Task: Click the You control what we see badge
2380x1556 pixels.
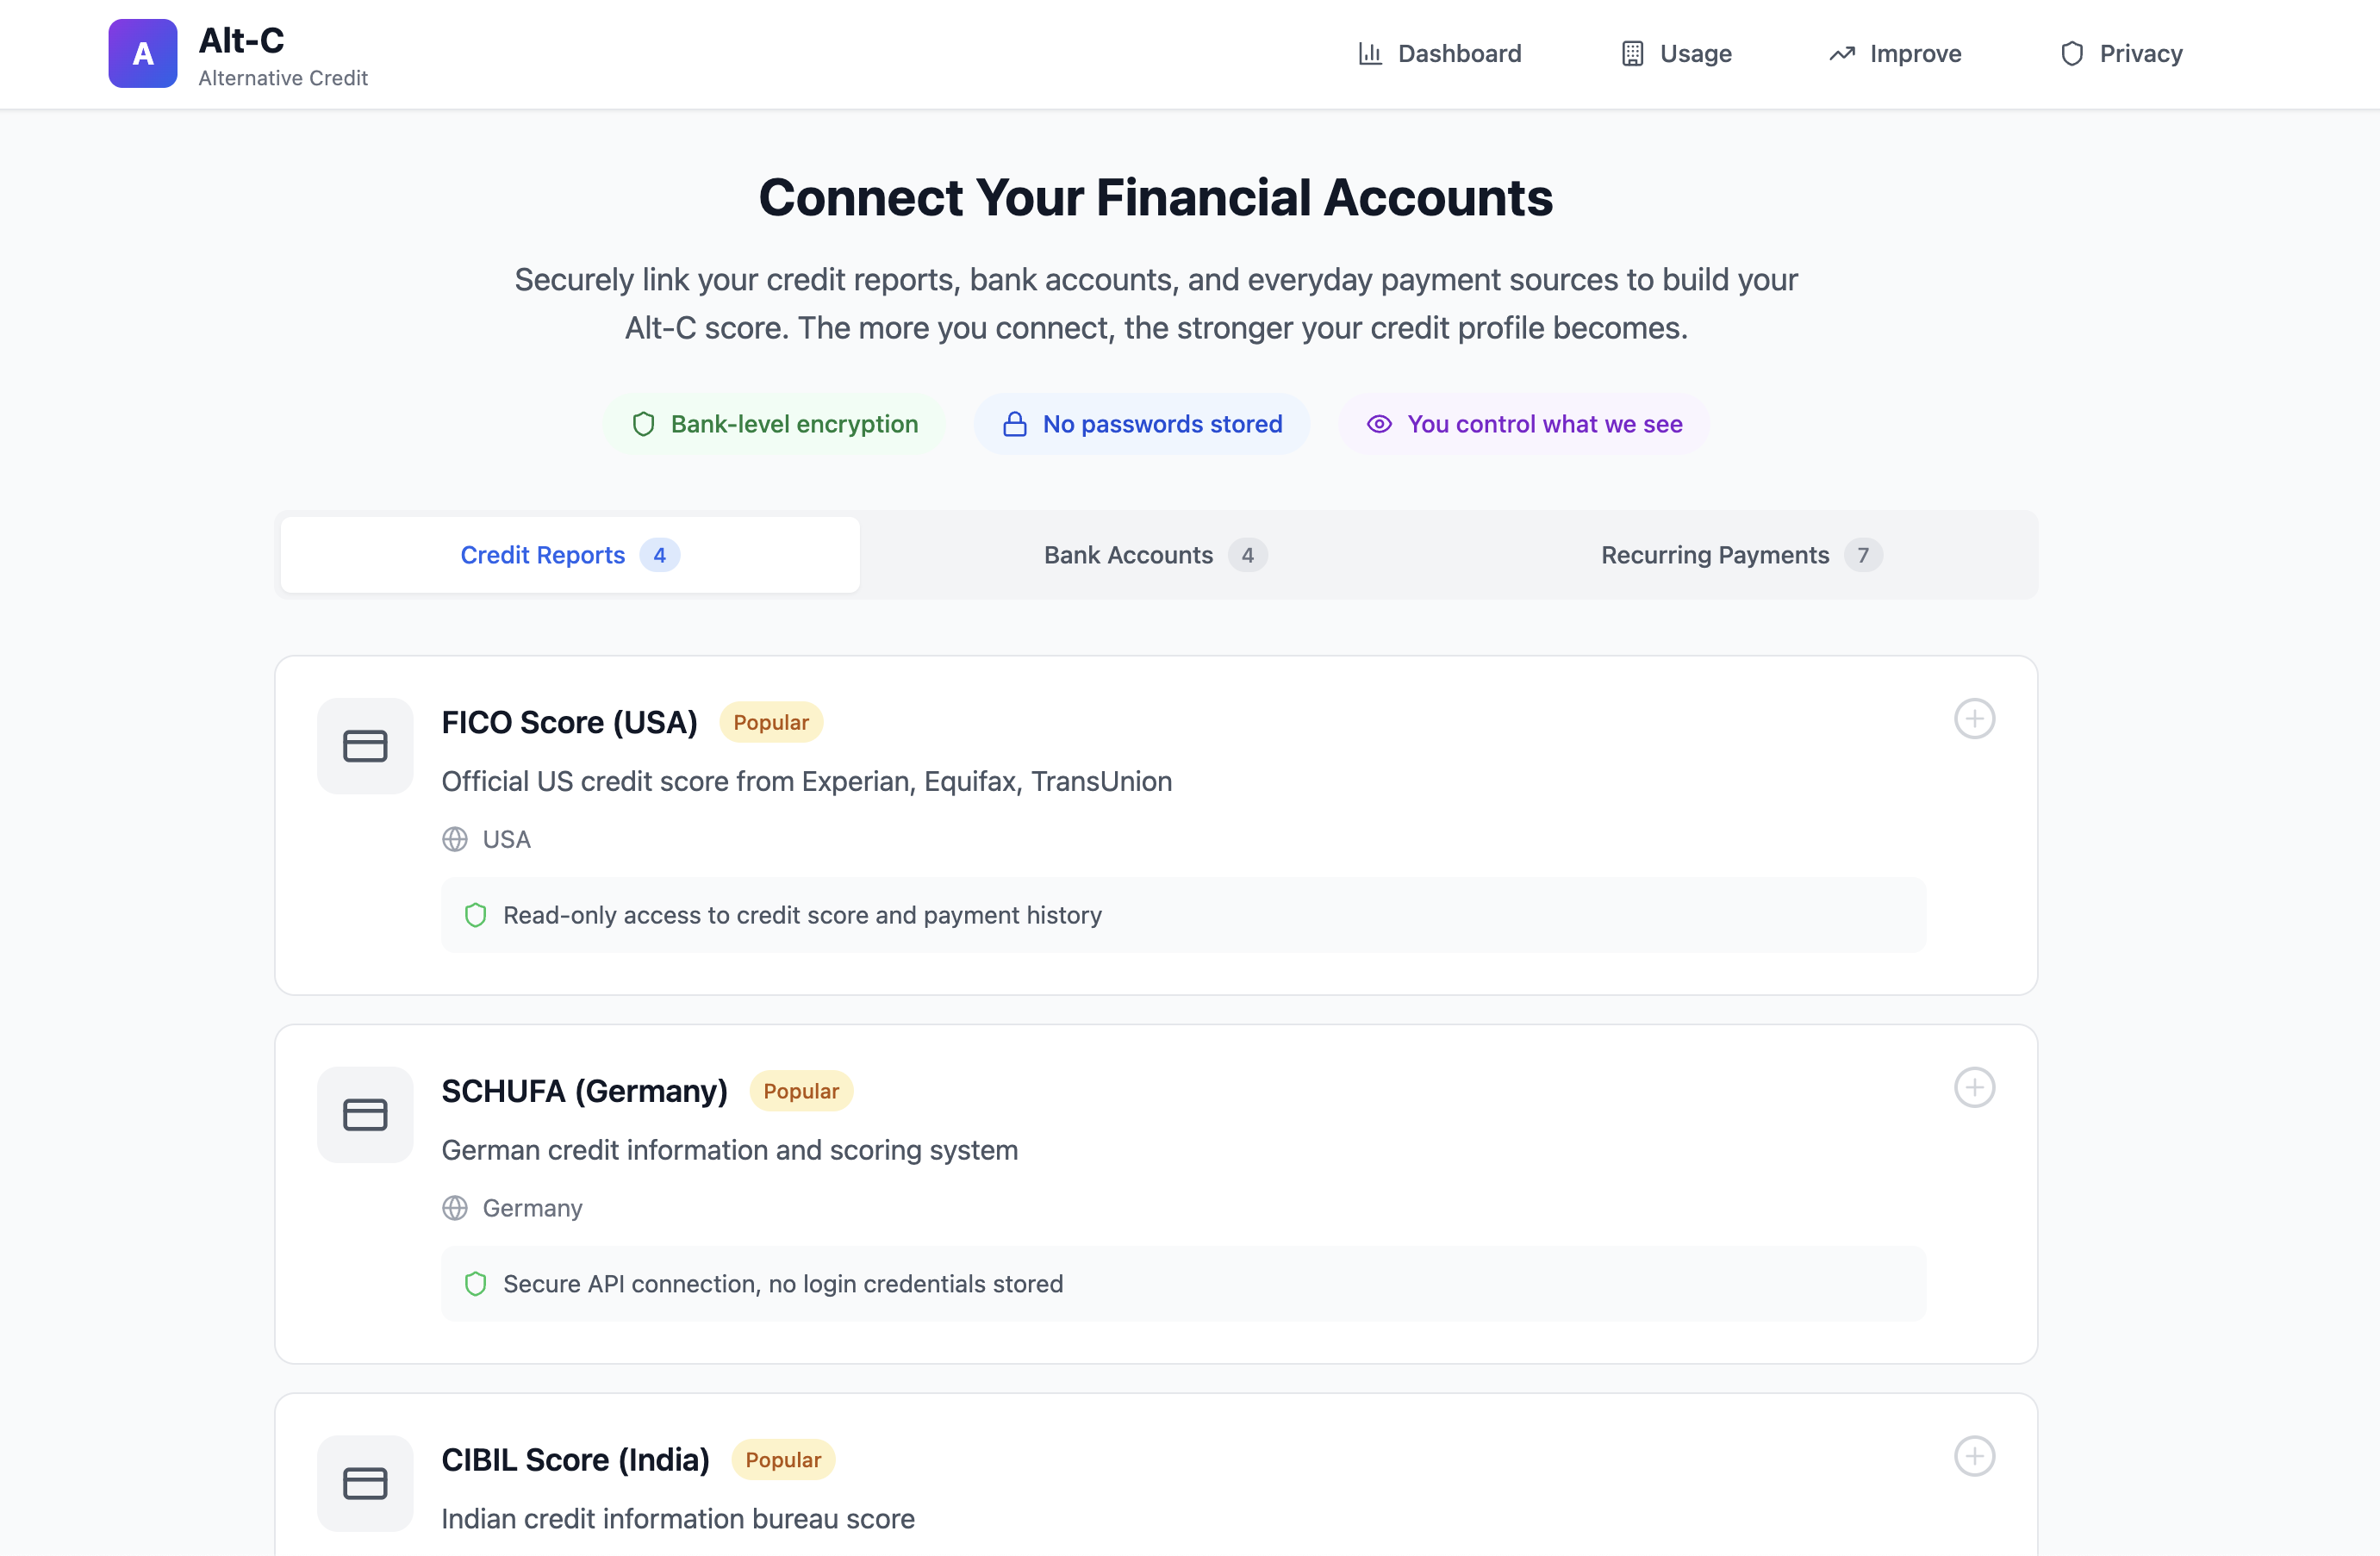Action: point(1524,424)
